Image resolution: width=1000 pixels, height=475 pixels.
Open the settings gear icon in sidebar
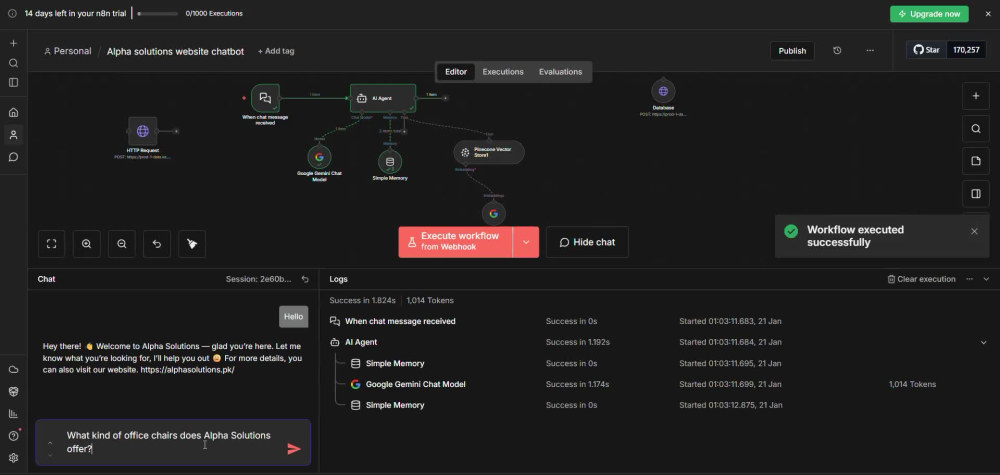pyautogui.click(x=13, y=458)
